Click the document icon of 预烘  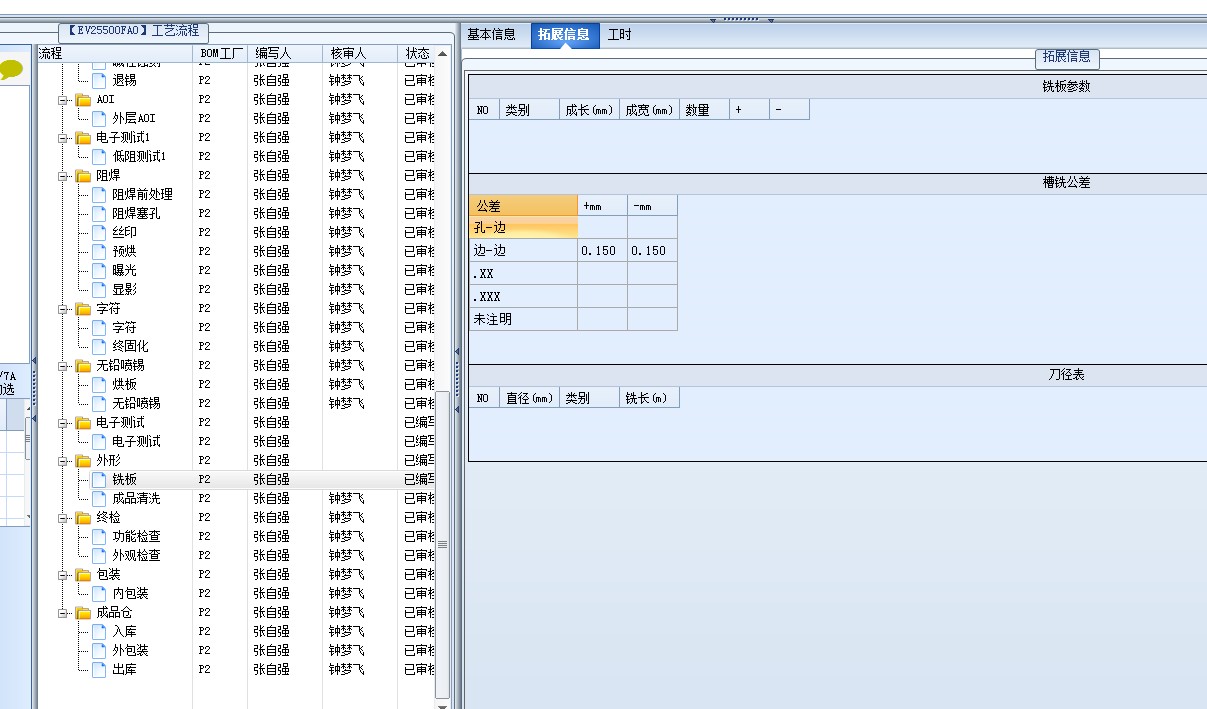click(x=99, y=251)
